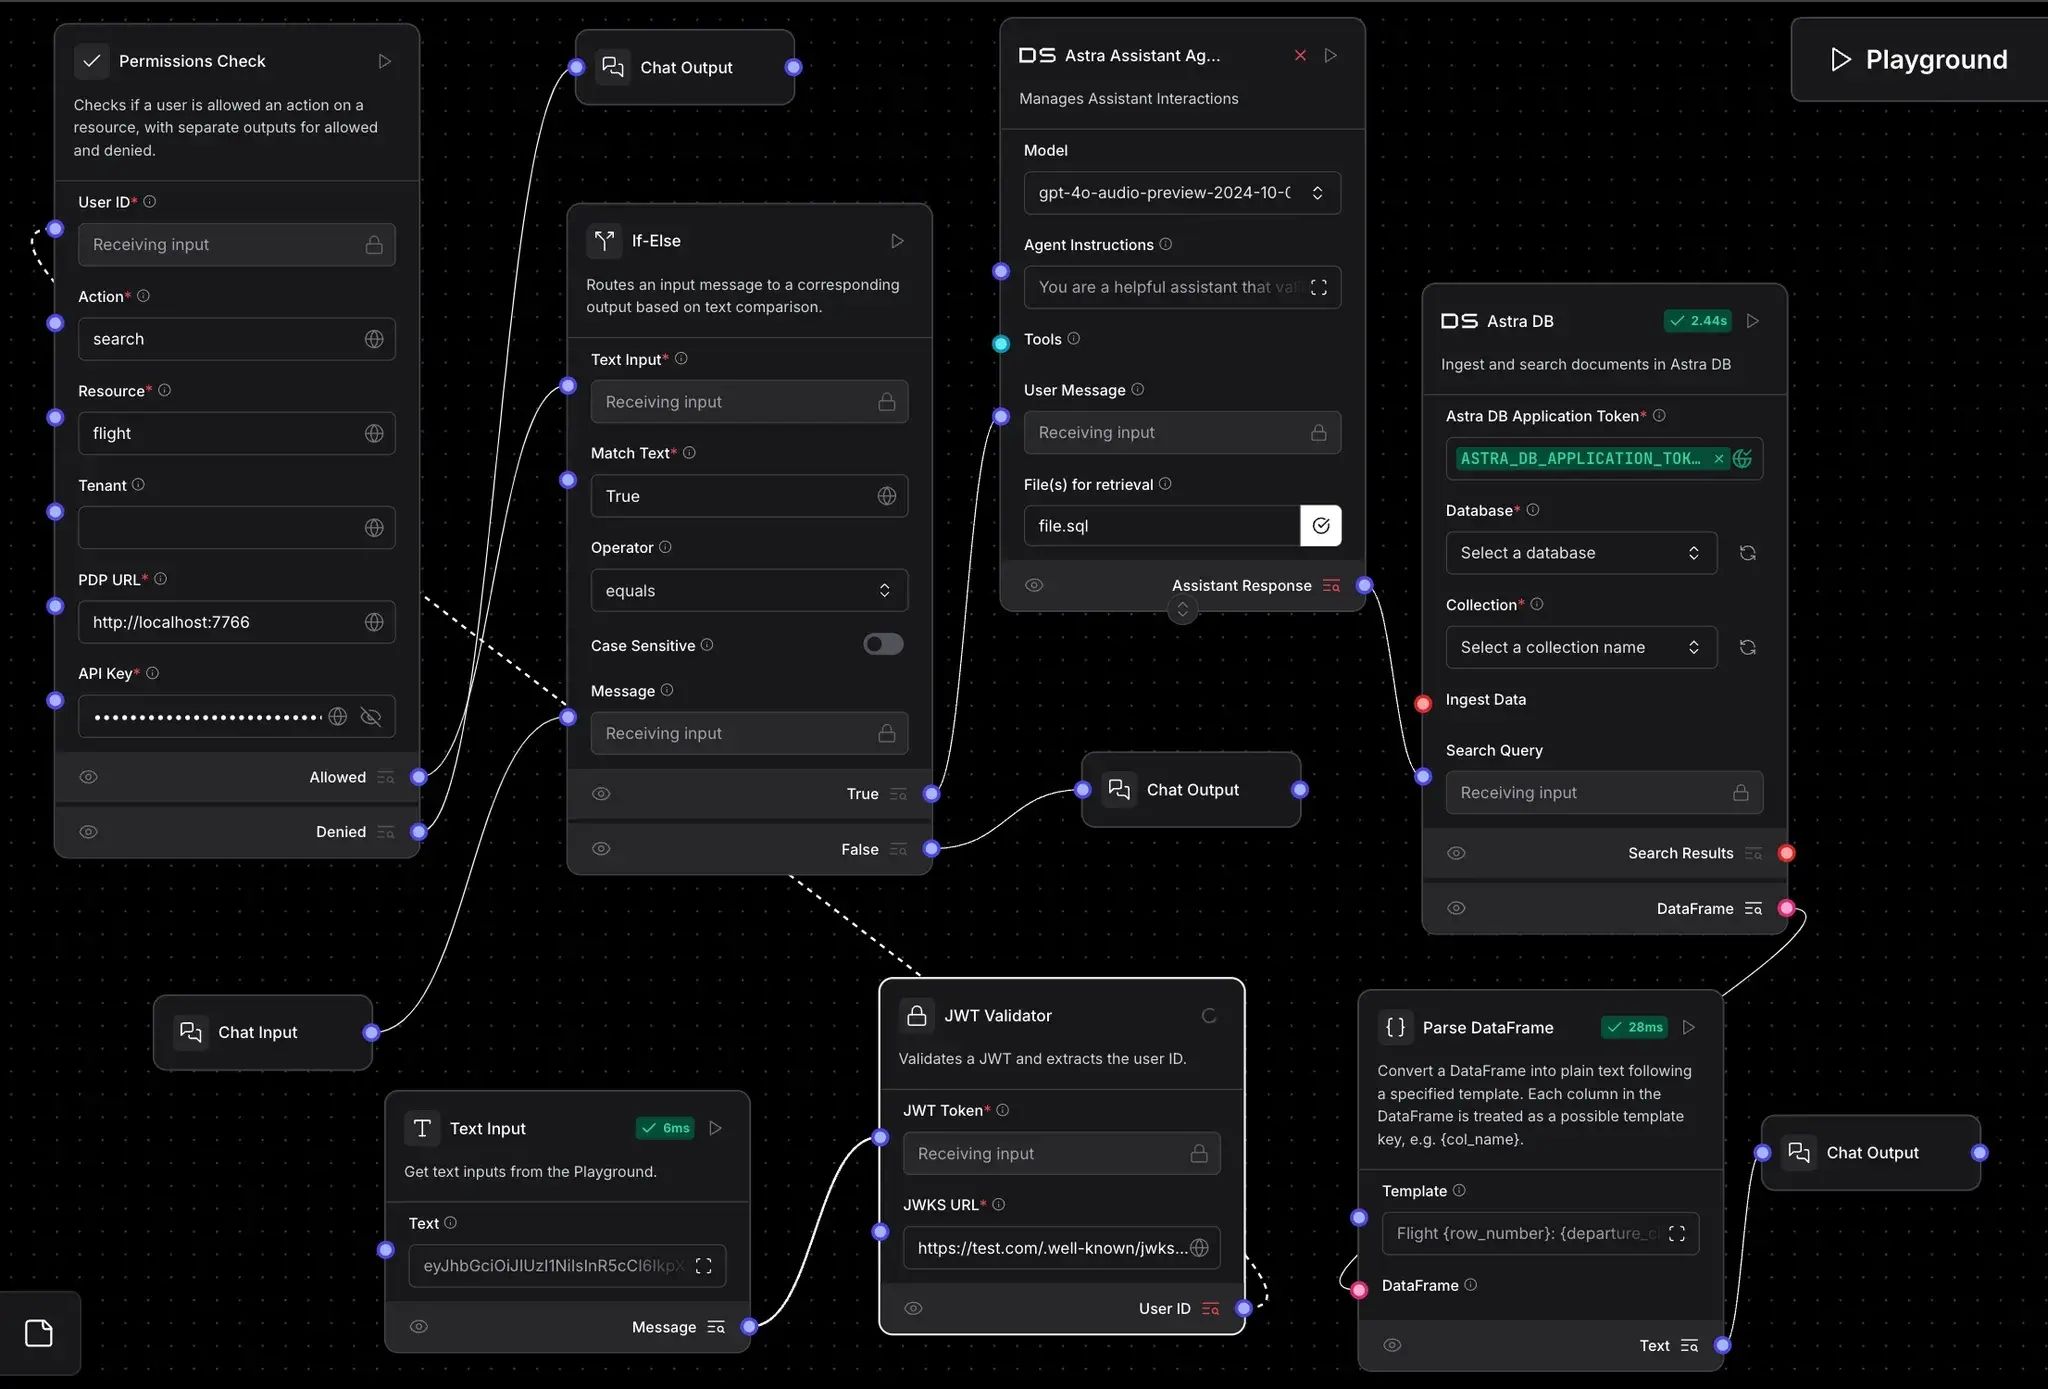Viewport: 2048px width, 1389px height.
Task: Click the hide-password icon in API Key
Action: pos(370,717)
